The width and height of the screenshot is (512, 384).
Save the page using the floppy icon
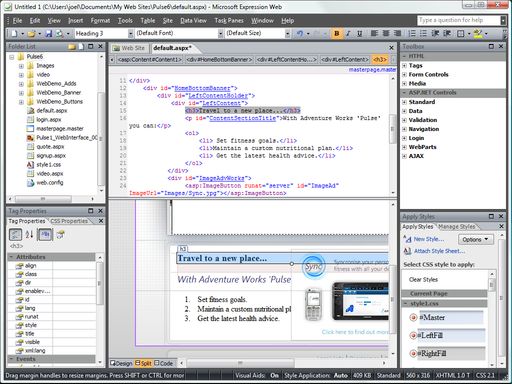point(49,34)
